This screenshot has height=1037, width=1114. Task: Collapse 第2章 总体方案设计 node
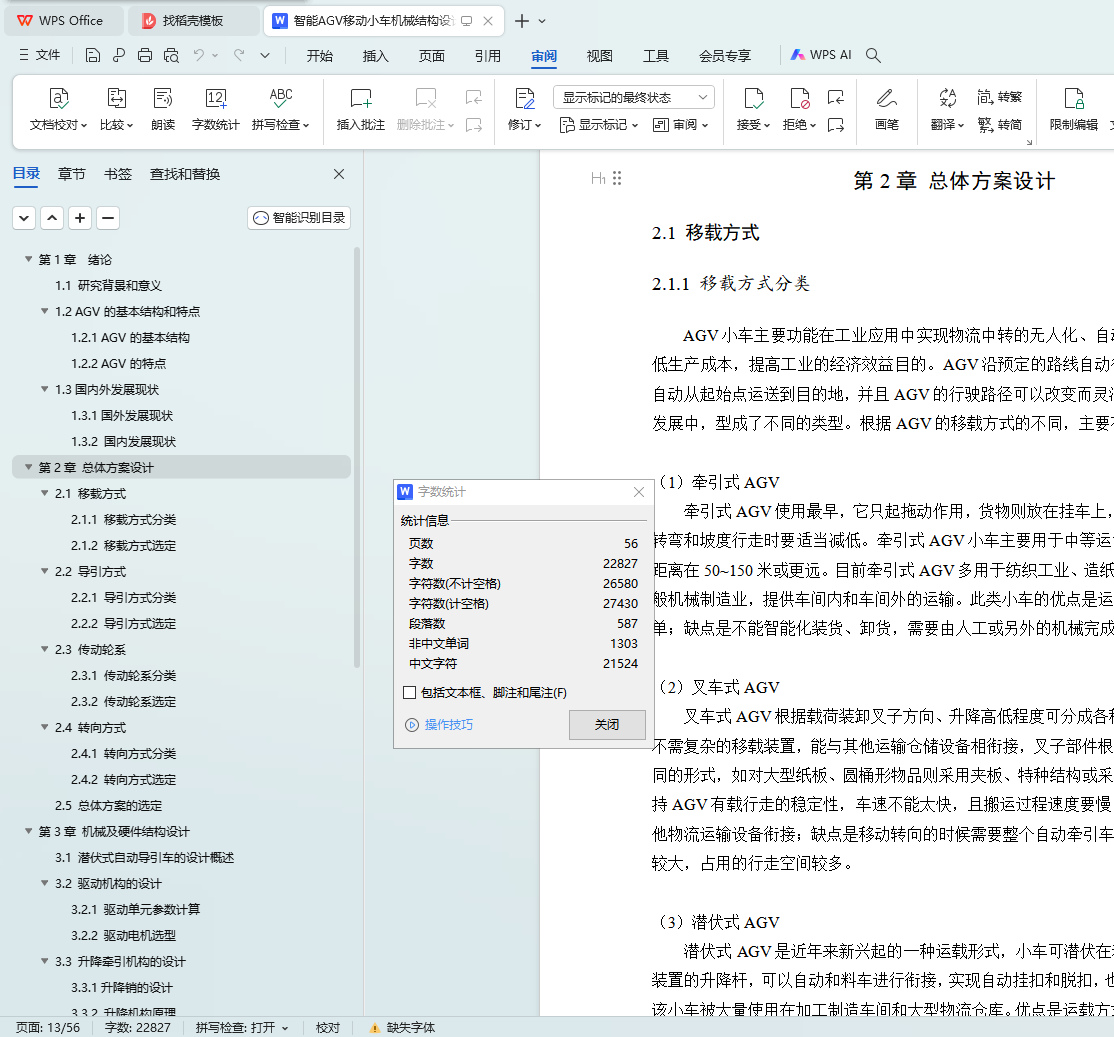28,467
